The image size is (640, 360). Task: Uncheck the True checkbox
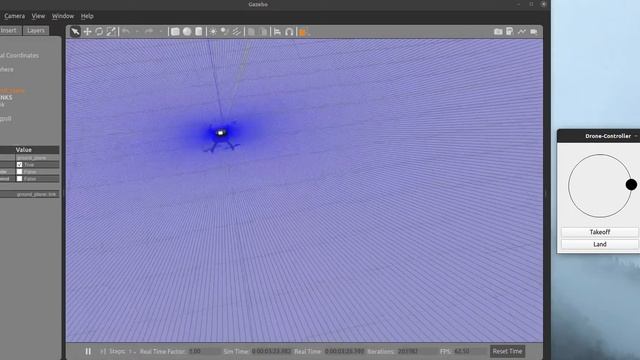click(19, 164)
